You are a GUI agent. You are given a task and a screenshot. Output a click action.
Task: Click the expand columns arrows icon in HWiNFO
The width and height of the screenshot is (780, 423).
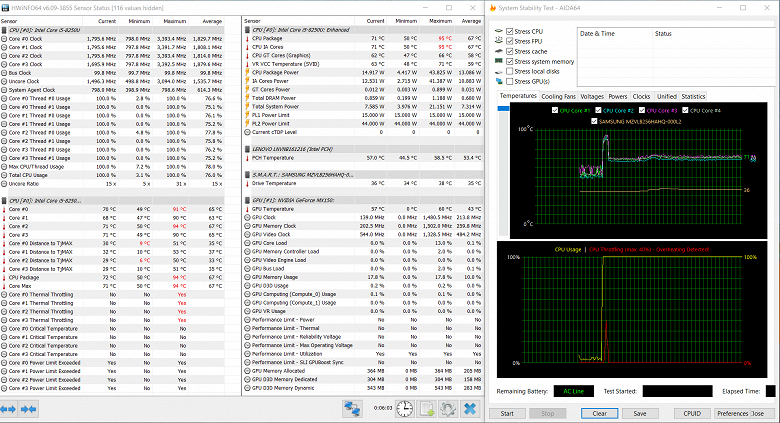pyautogui.click(x=9, y=409)
